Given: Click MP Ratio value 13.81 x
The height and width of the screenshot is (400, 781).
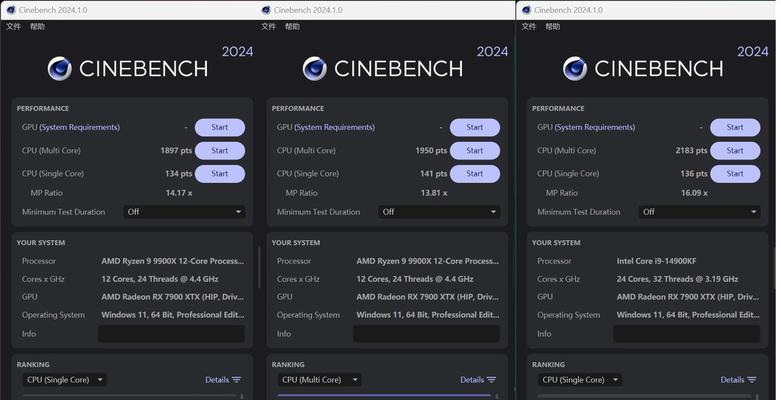Looking at the screenshot, I should [x=434, y=193].
